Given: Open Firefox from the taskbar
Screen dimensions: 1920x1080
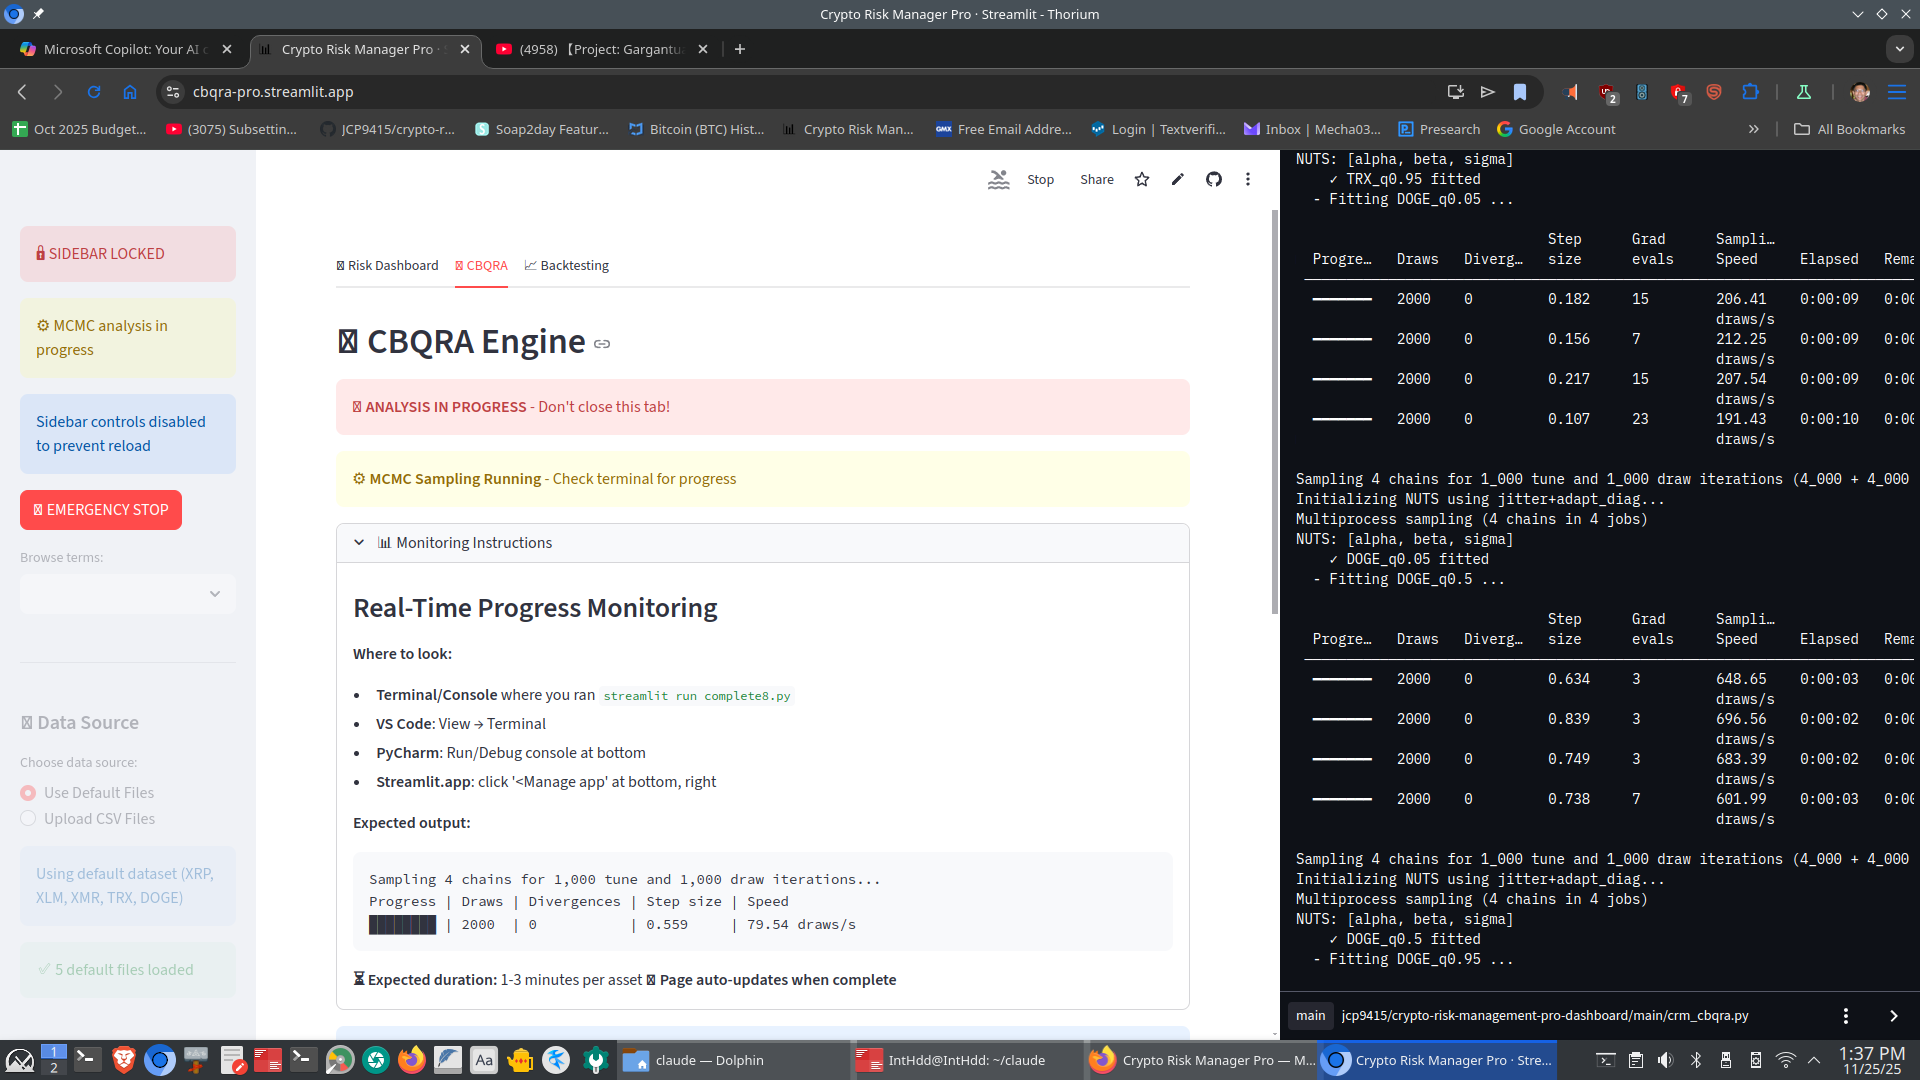Looking at the screenshot, I should pyautogui.click(x=411, y=1060).
